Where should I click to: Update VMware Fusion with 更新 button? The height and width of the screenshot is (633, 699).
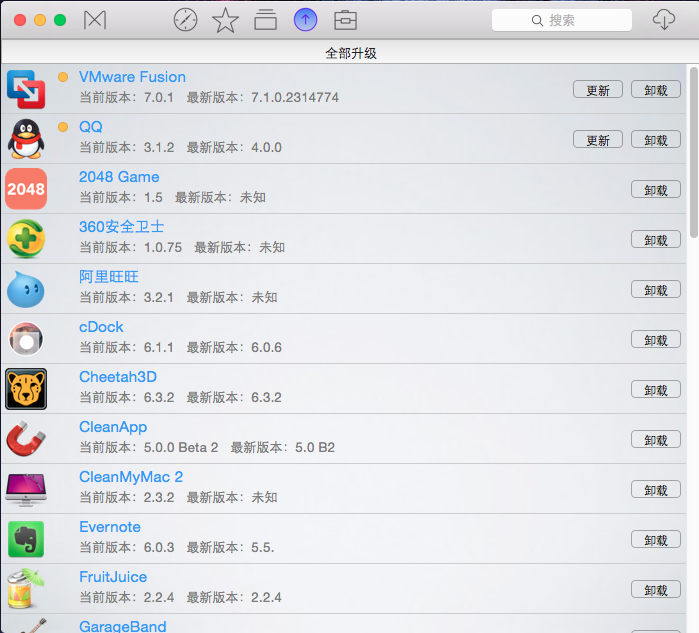point(598,90)
